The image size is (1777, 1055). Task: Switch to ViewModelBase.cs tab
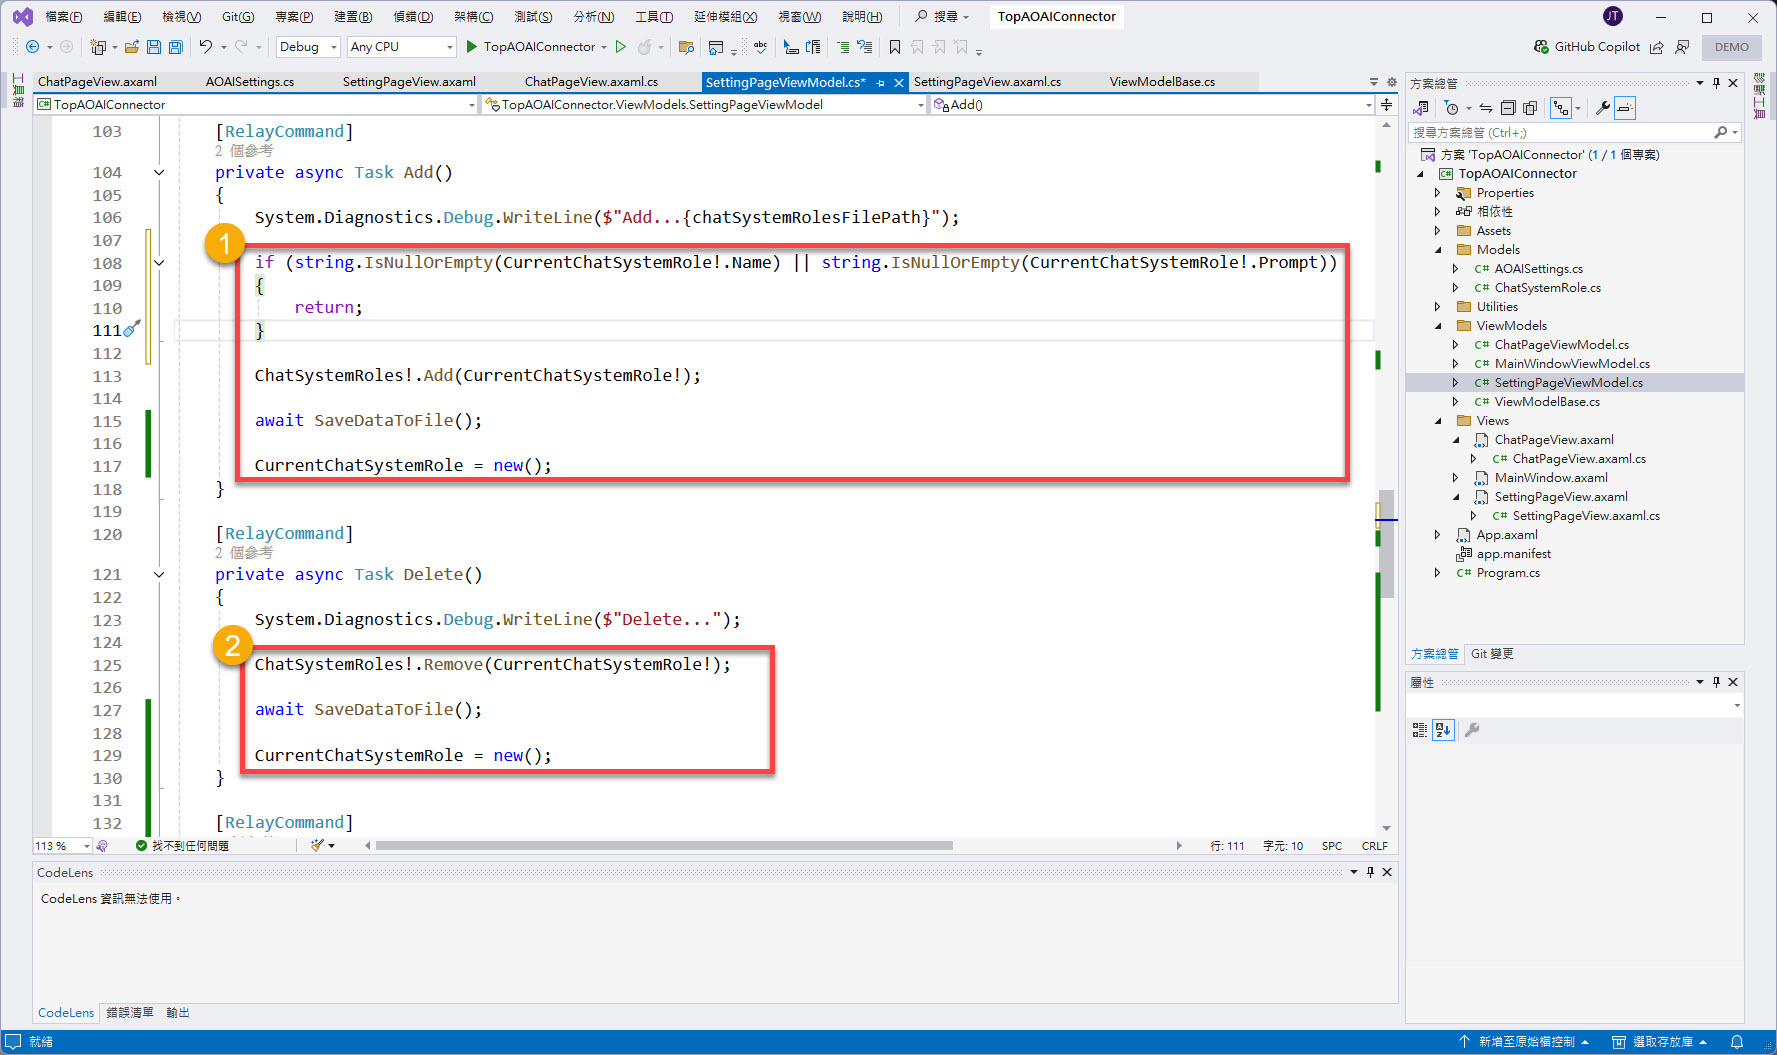(x=1162, y=82)
